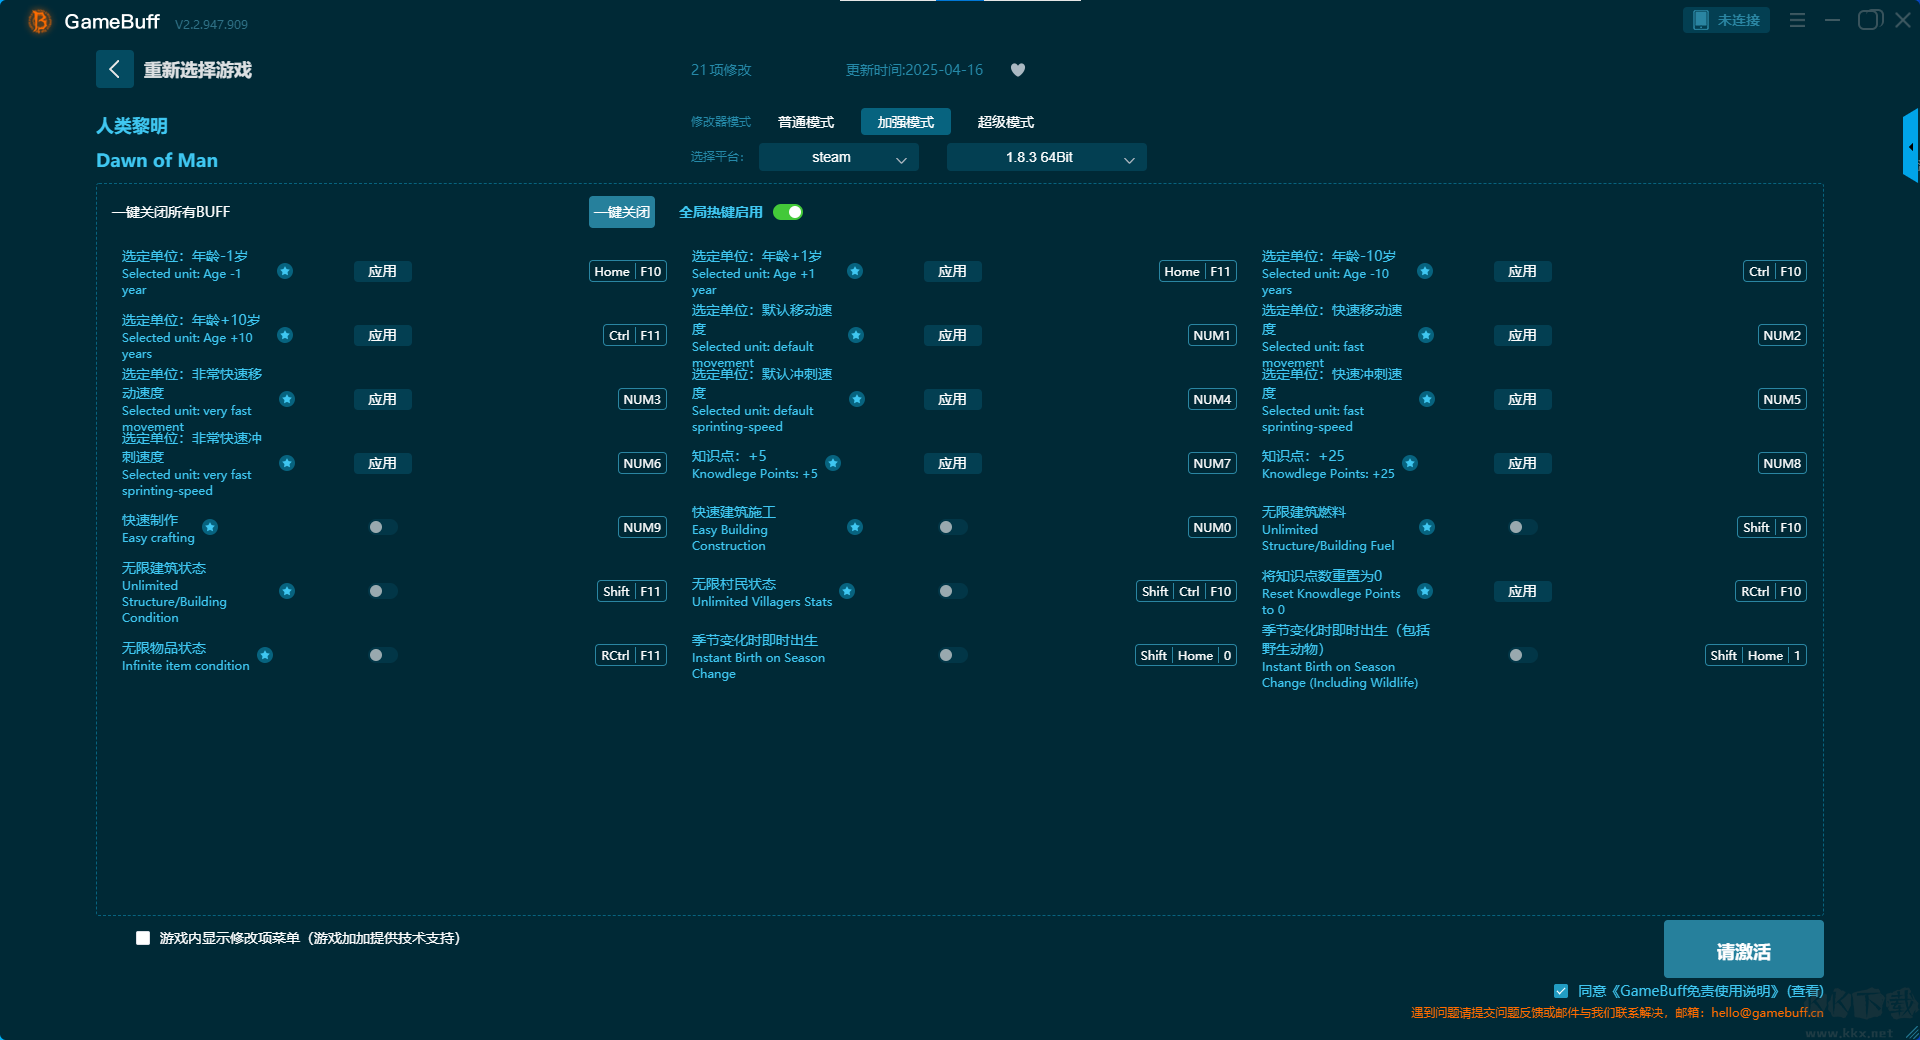1920x1040 pixels.
Task: Enable the Easy crafting toggle
Action: pos(382,527)
